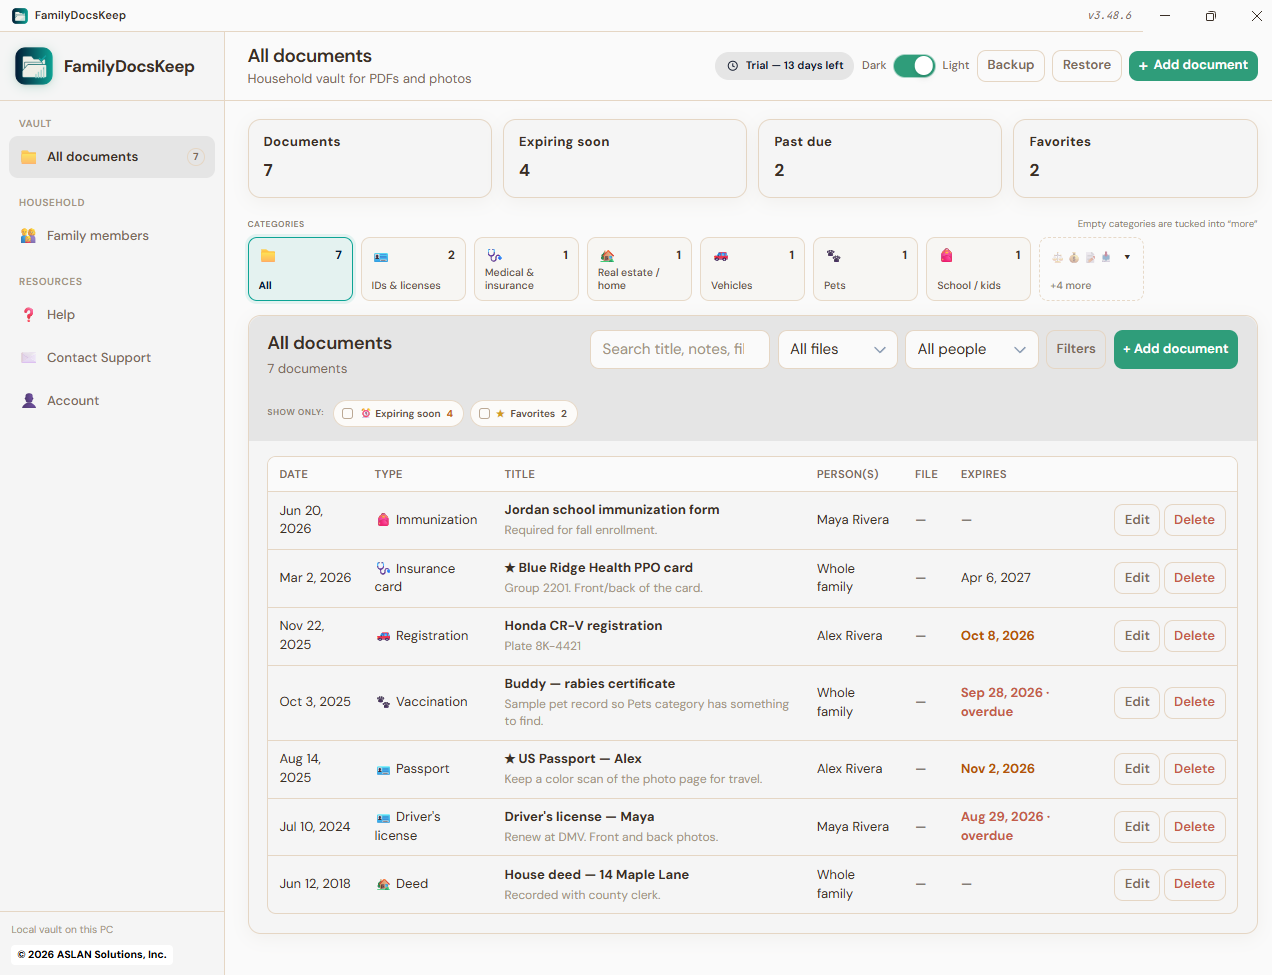Edit the Buddy — rabies certificate row
The height and width of the screenshot is (975, 1272).
(x=1137, y=702)
